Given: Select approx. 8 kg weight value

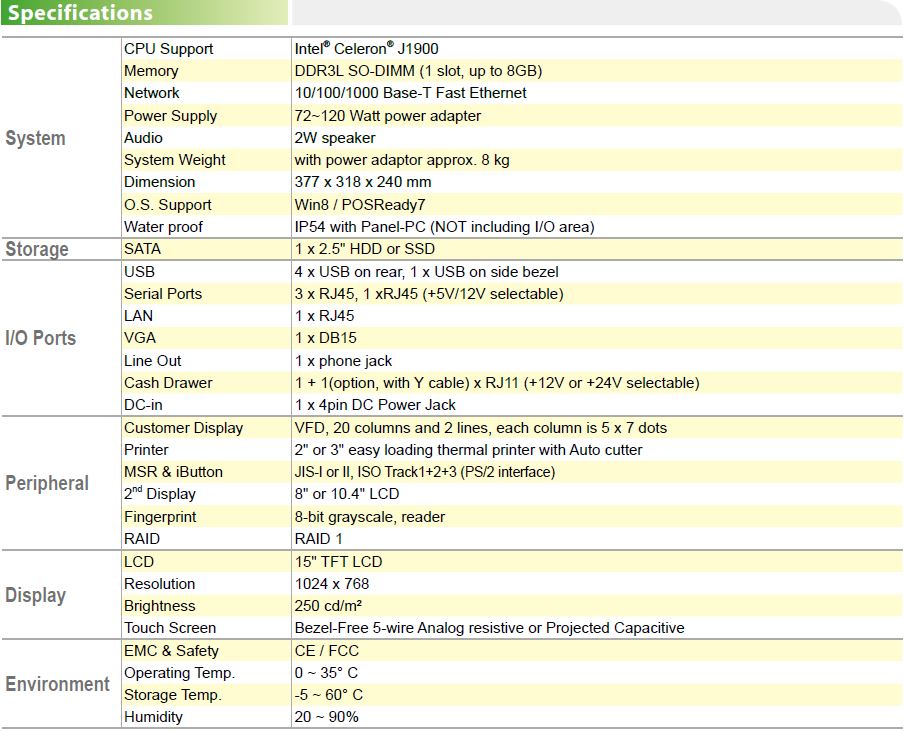Looking at the screenshot, I should (402, 160).
